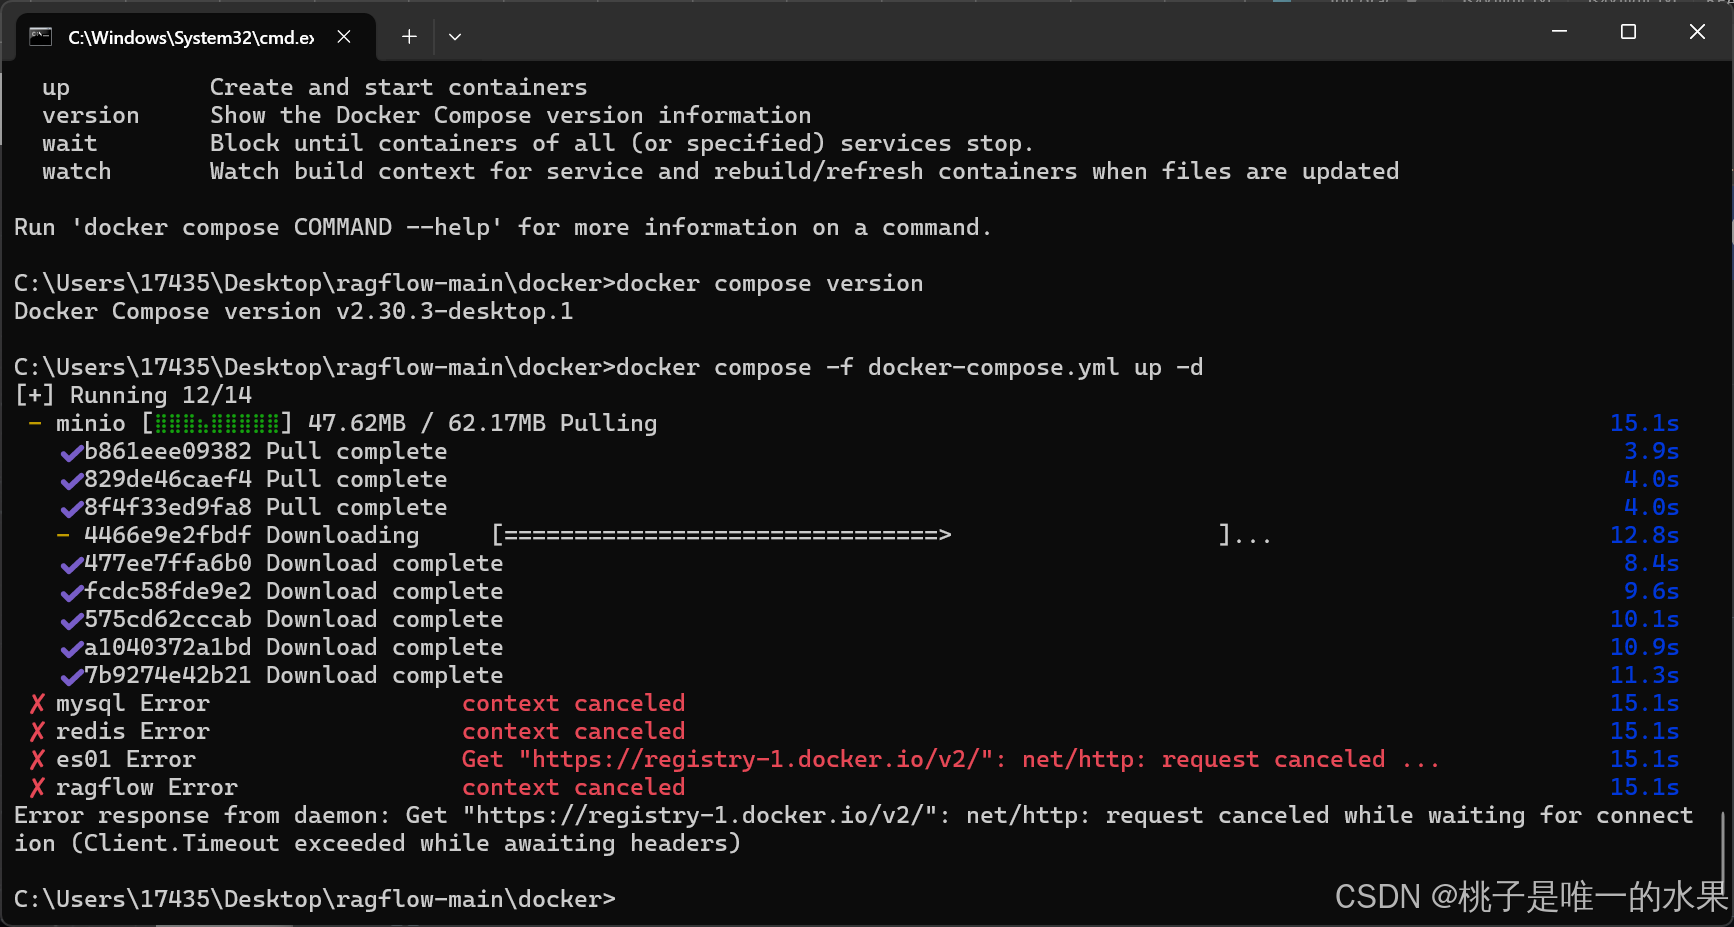Click the yellow dash before 4466e9e2fbdf
Screen dimensions: 1734x927
[63, 536]
